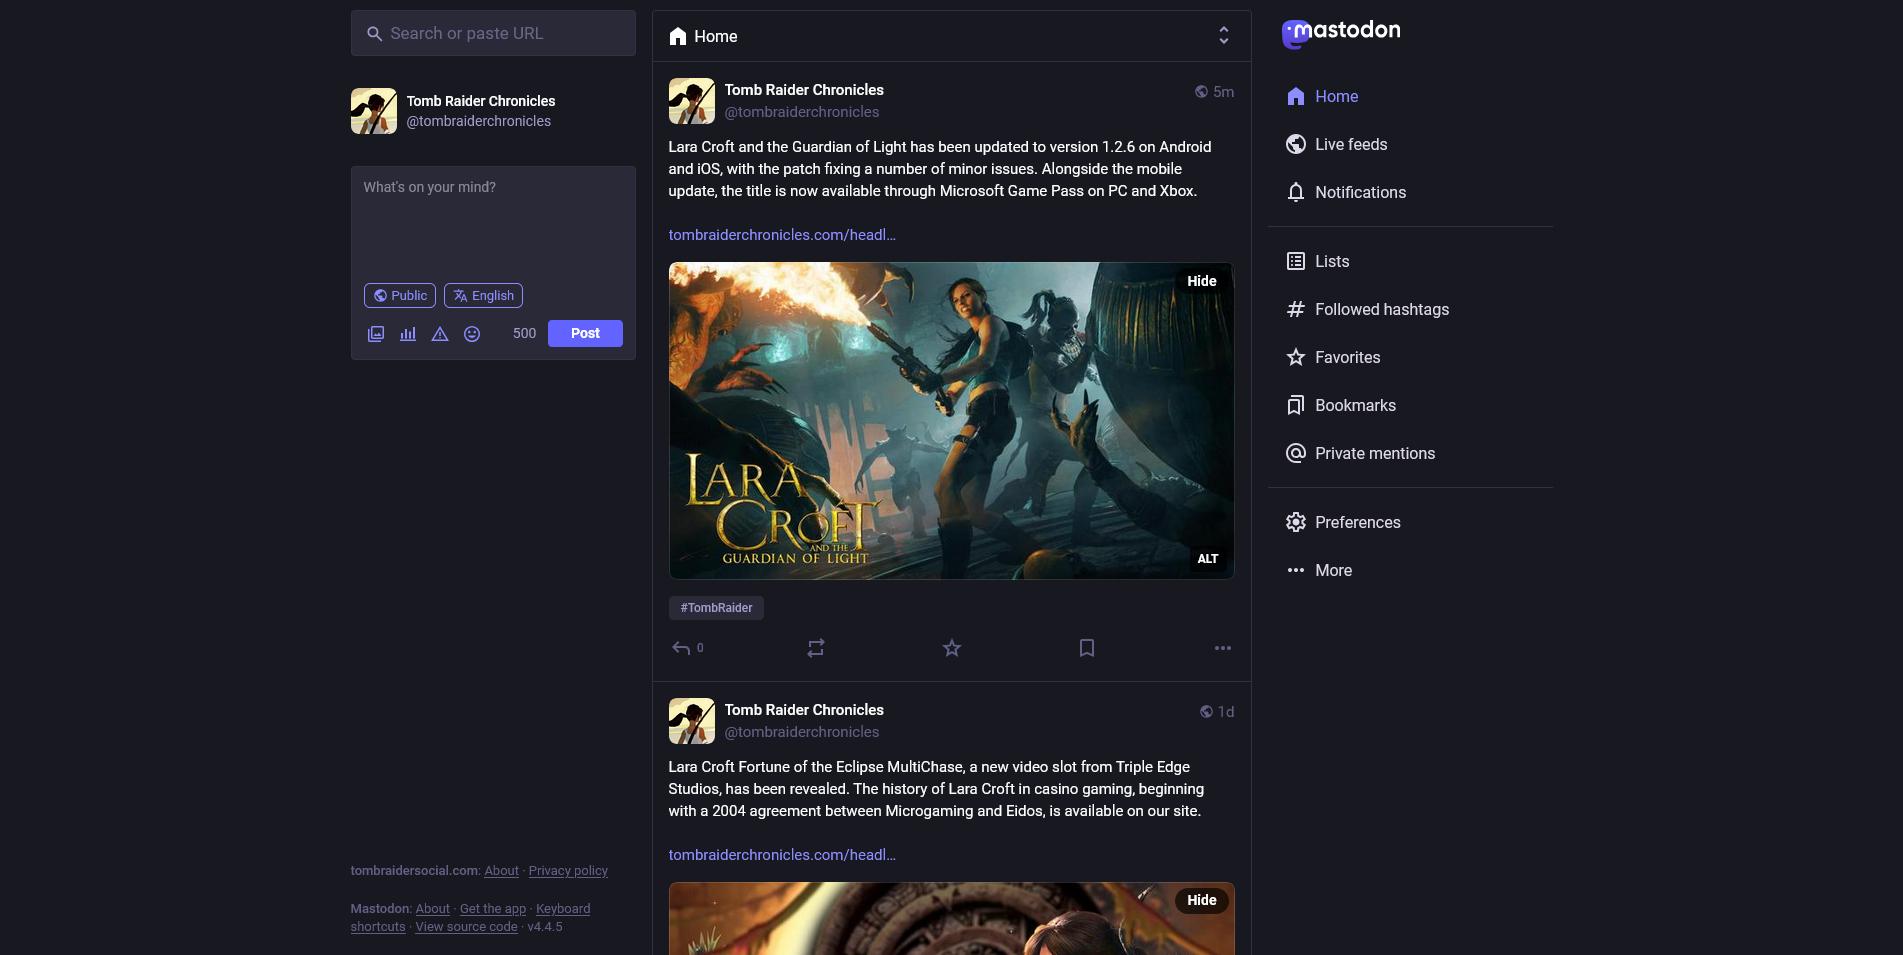The width and height of the screenshot is (1903, 955).
Task: Open the emoji picker in composer
Action: pos(472,334)
